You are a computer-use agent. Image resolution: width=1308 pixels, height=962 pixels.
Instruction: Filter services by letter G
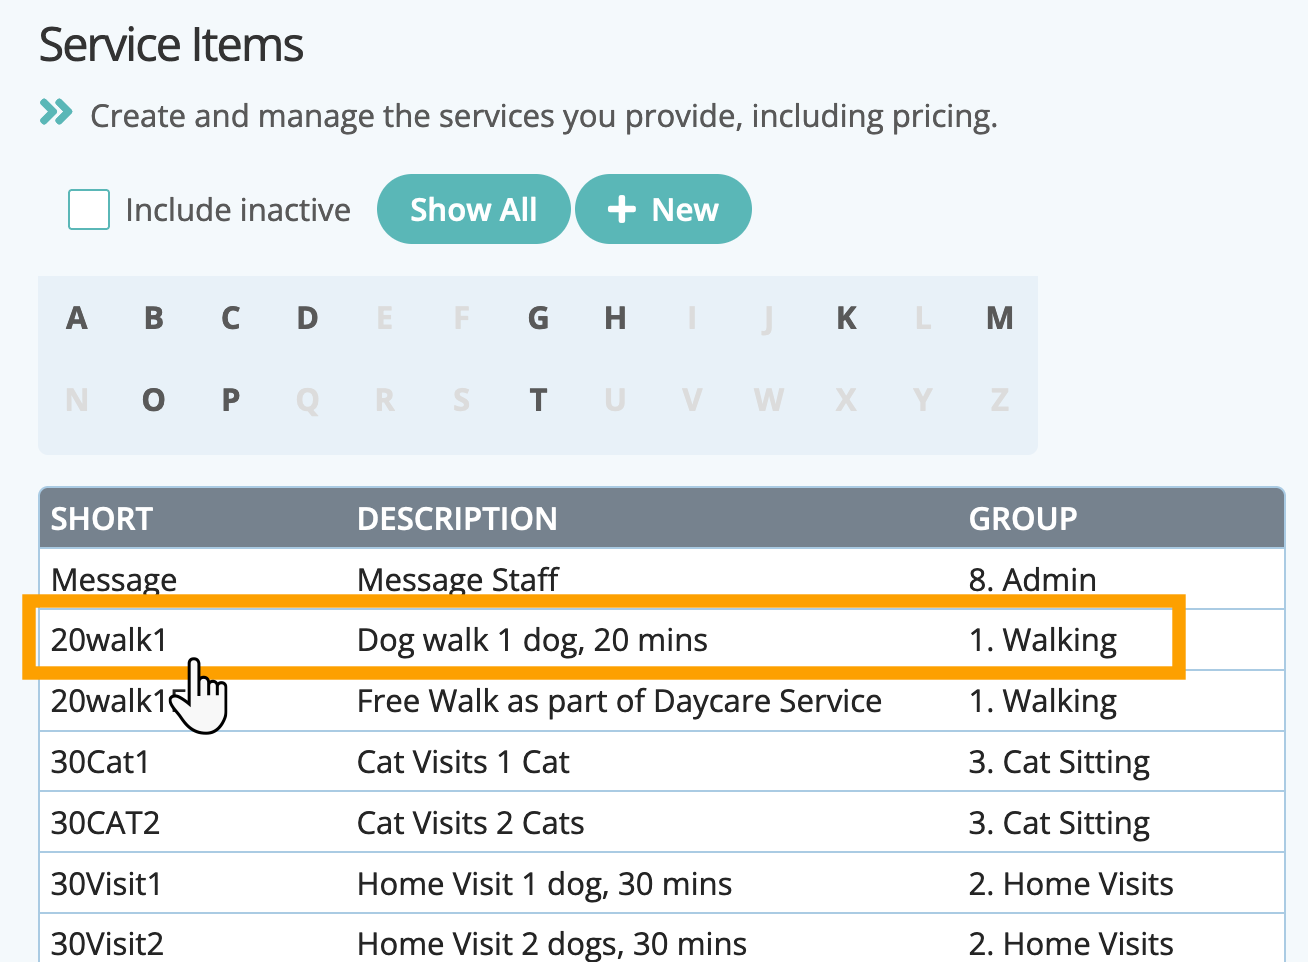(x=538, y=319)
